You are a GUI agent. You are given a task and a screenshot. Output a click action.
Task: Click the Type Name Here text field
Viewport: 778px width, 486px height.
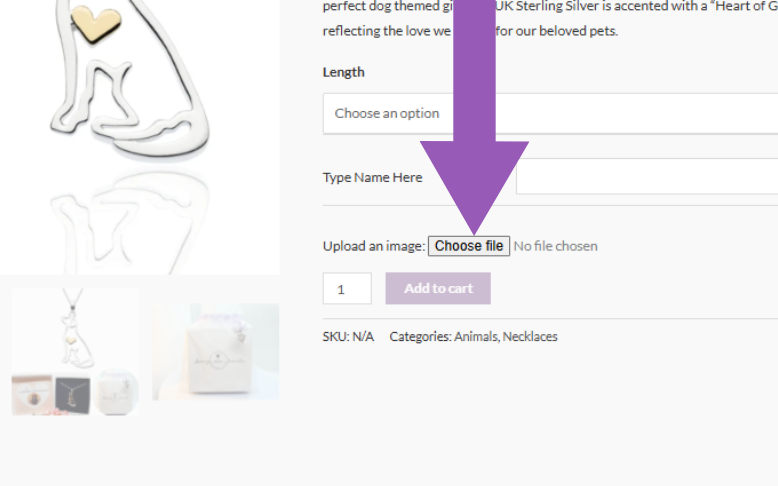[646, 177]
